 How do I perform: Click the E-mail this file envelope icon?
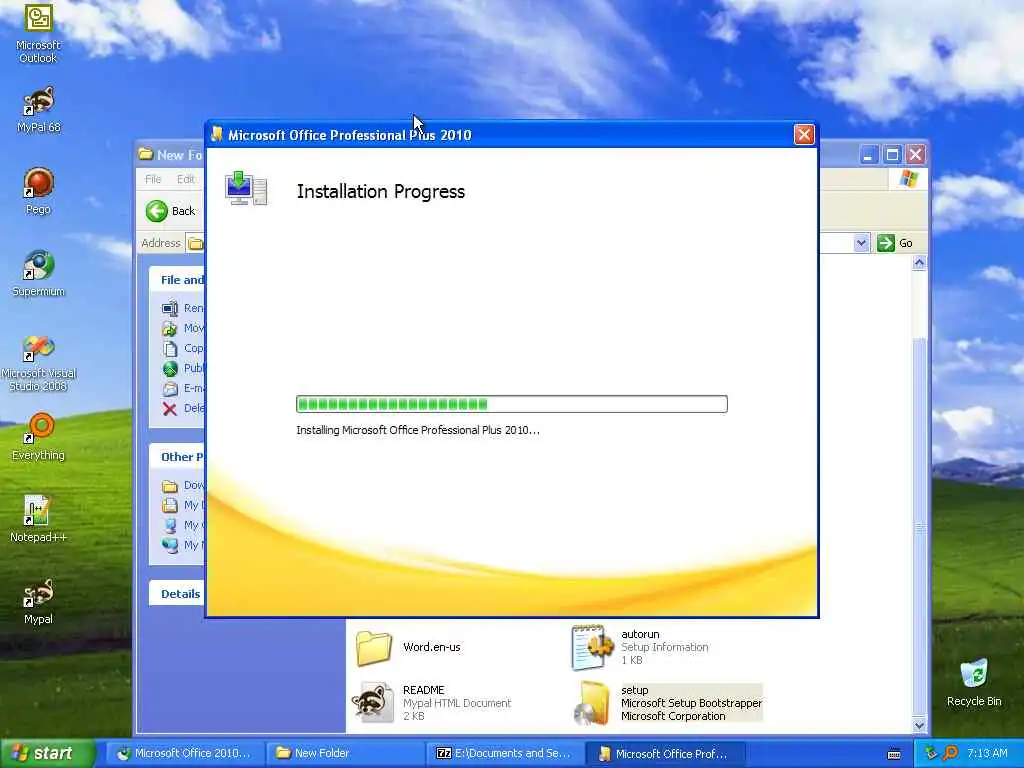tap(170, 389)
